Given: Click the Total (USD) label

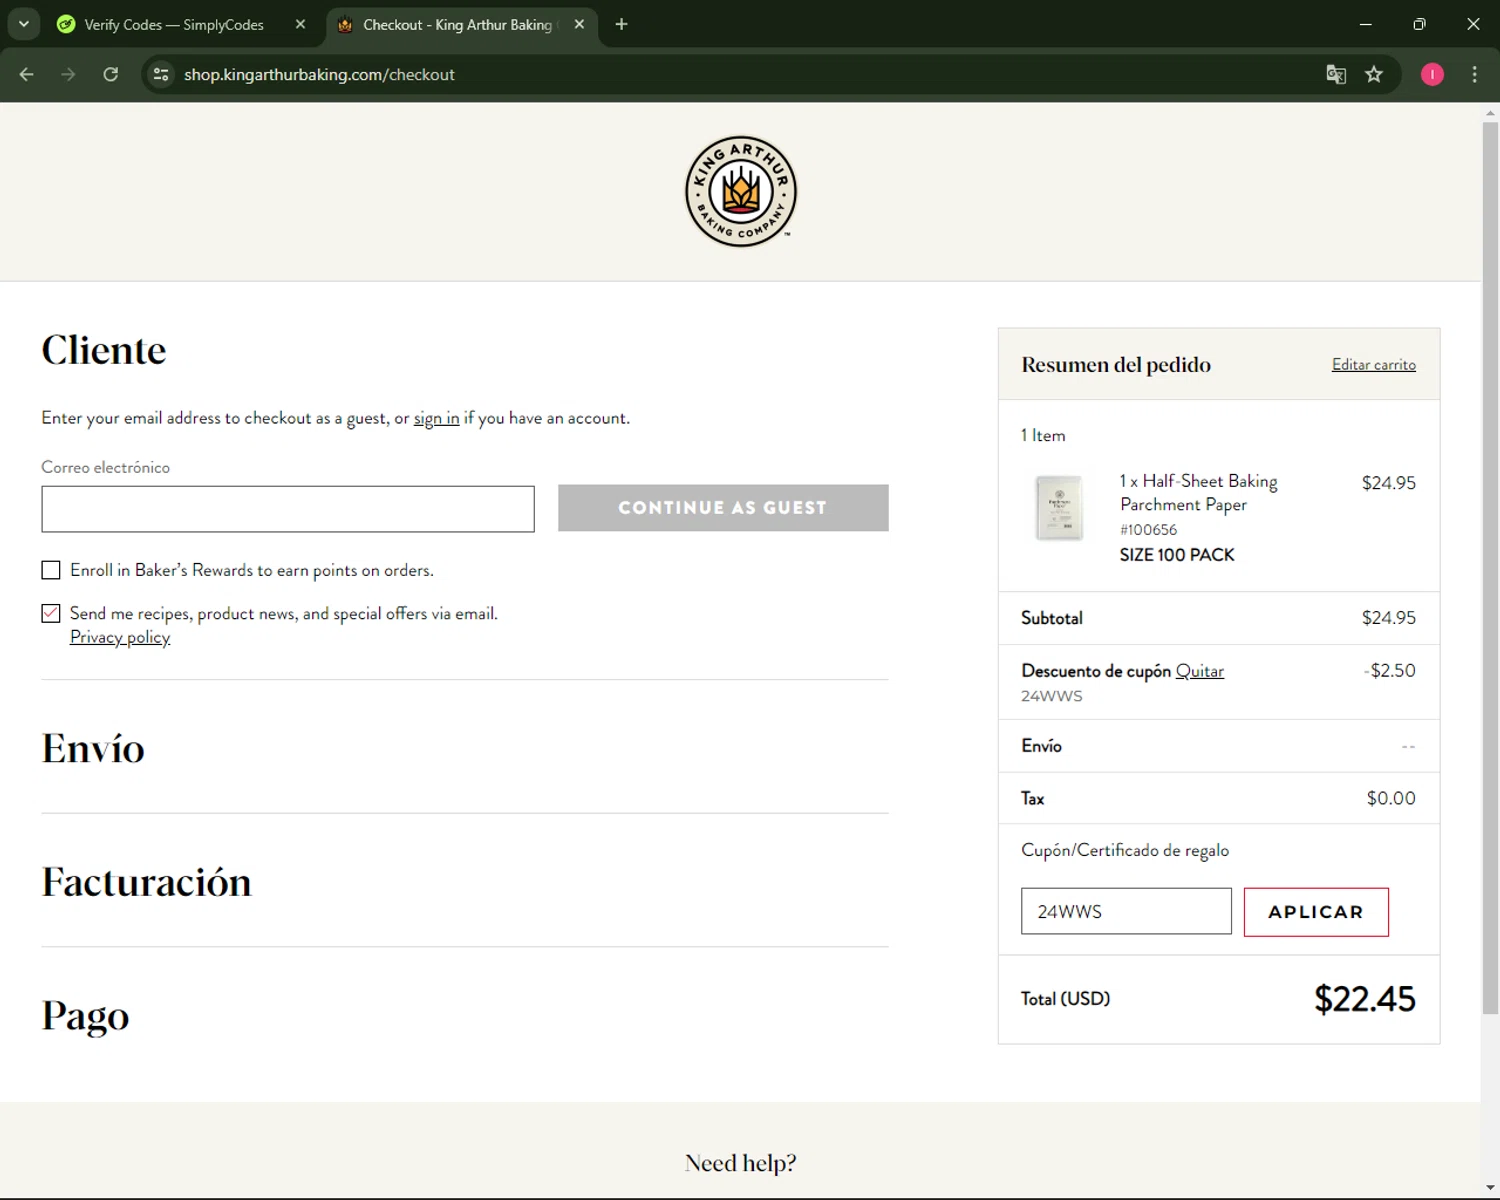Looking at the screenshot, I should pyautogui.click(x=1066, y=999).
